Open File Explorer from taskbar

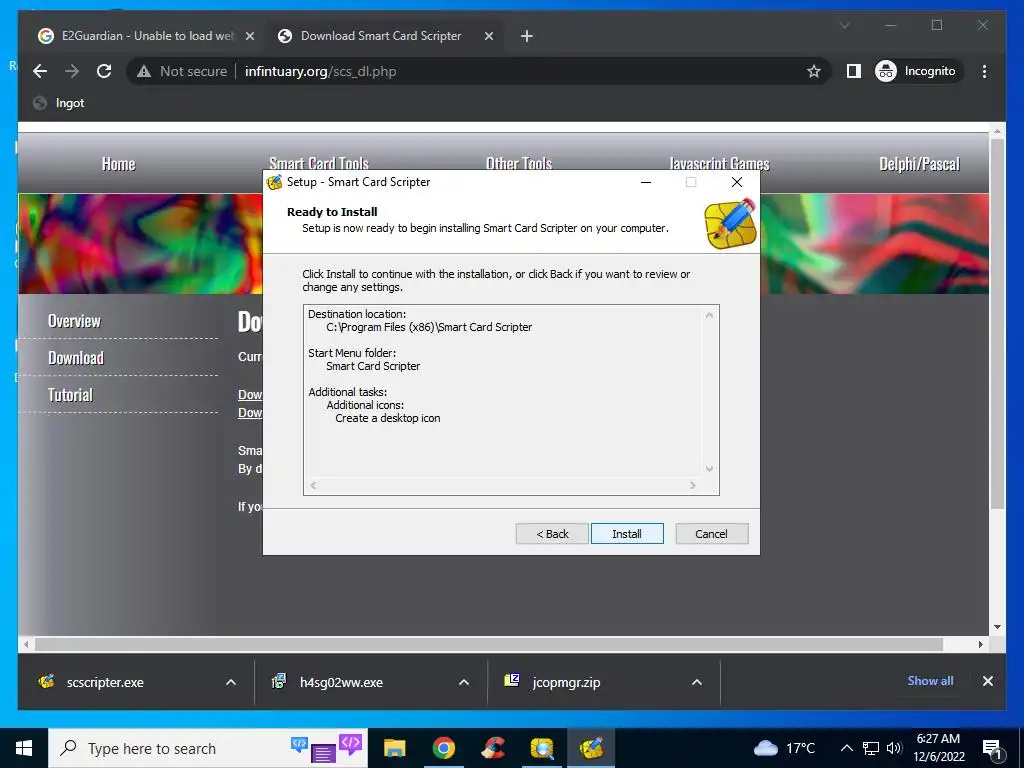394,748
